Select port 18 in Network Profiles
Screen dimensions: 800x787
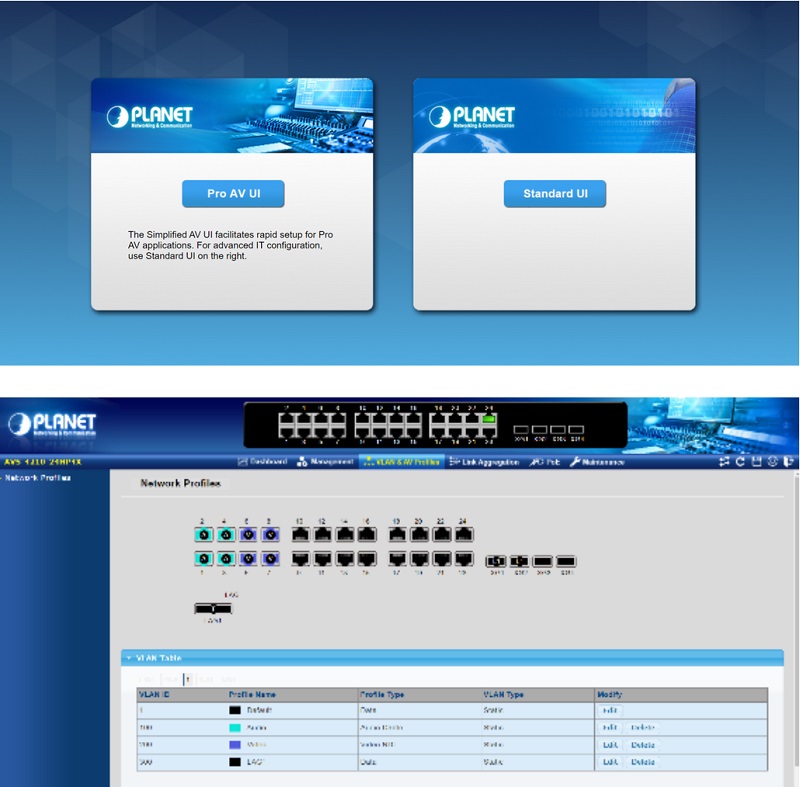pyautogui.click(x=397, y=535)
